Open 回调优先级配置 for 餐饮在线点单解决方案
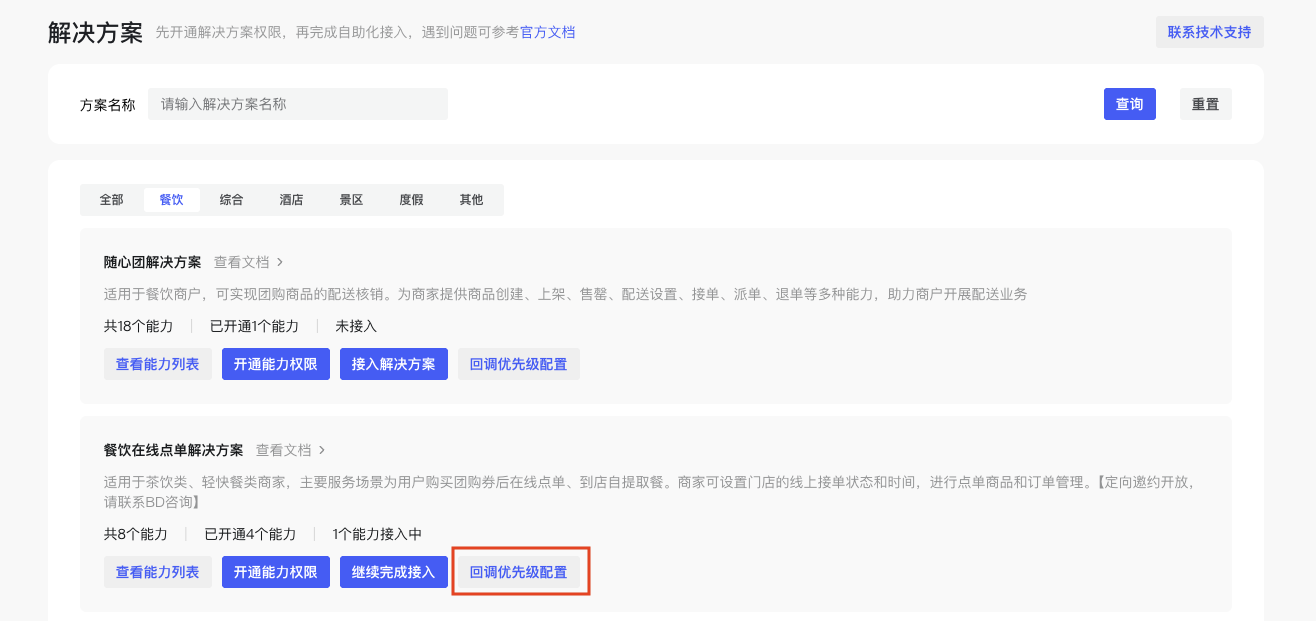 click(518, 572)
